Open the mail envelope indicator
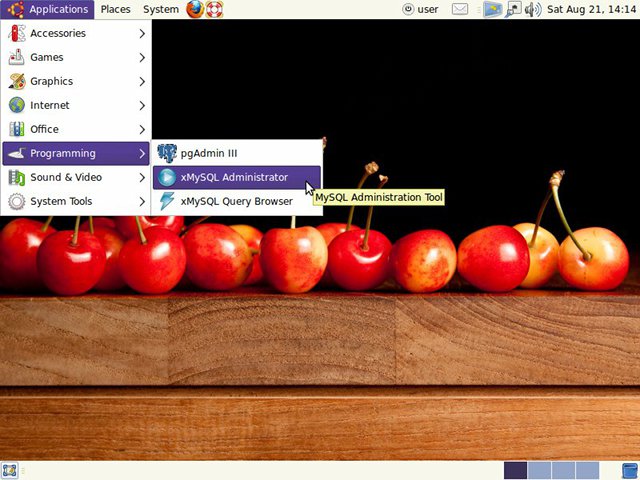This screenshot has height=480, width=640. click(460, 9)
